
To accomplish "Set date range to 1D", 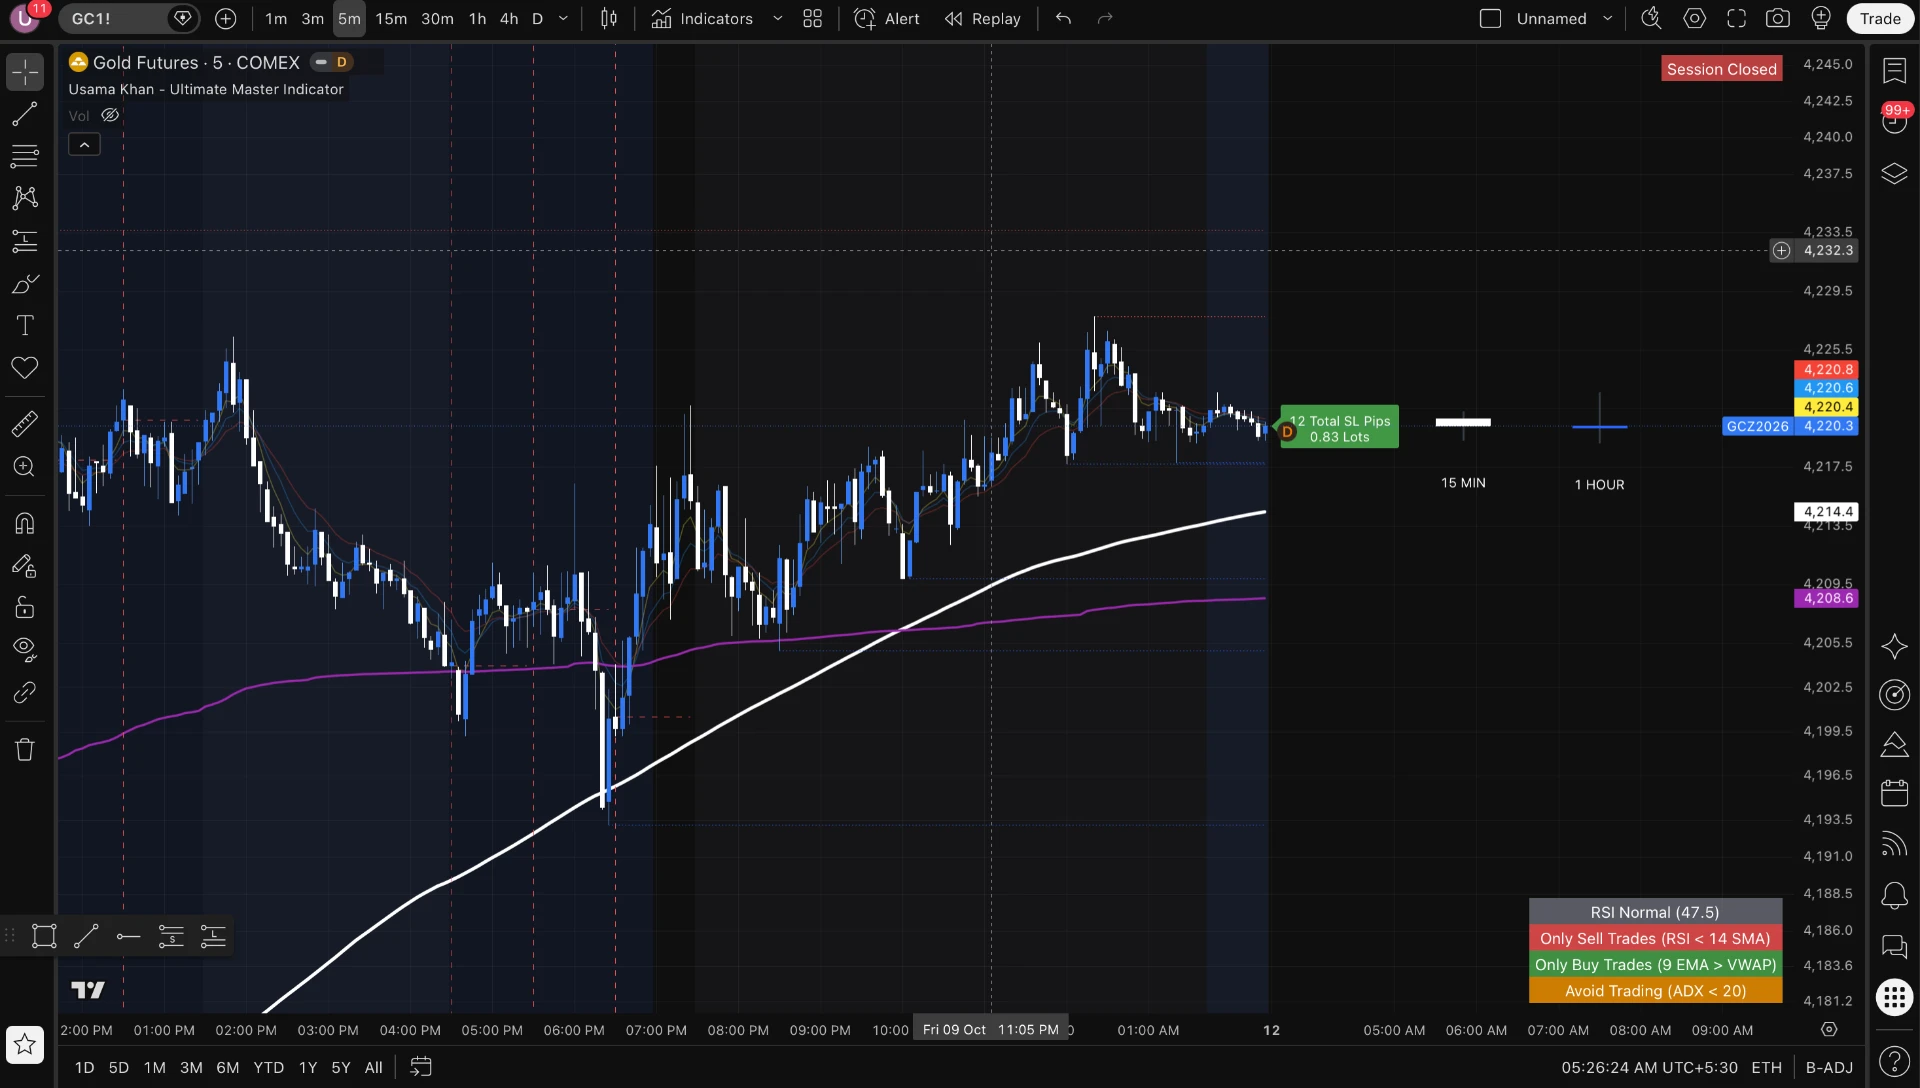I will point(84,1067).
